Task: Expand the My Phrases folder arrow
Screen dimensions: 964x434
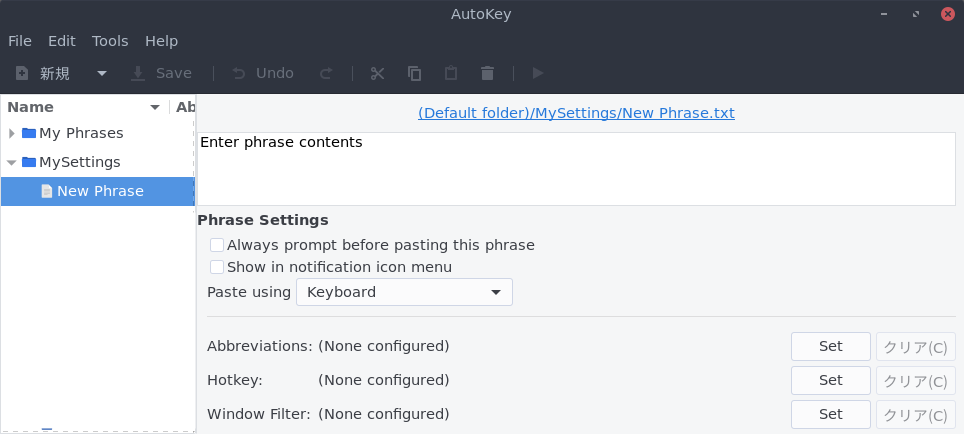Action: point(12,133)
